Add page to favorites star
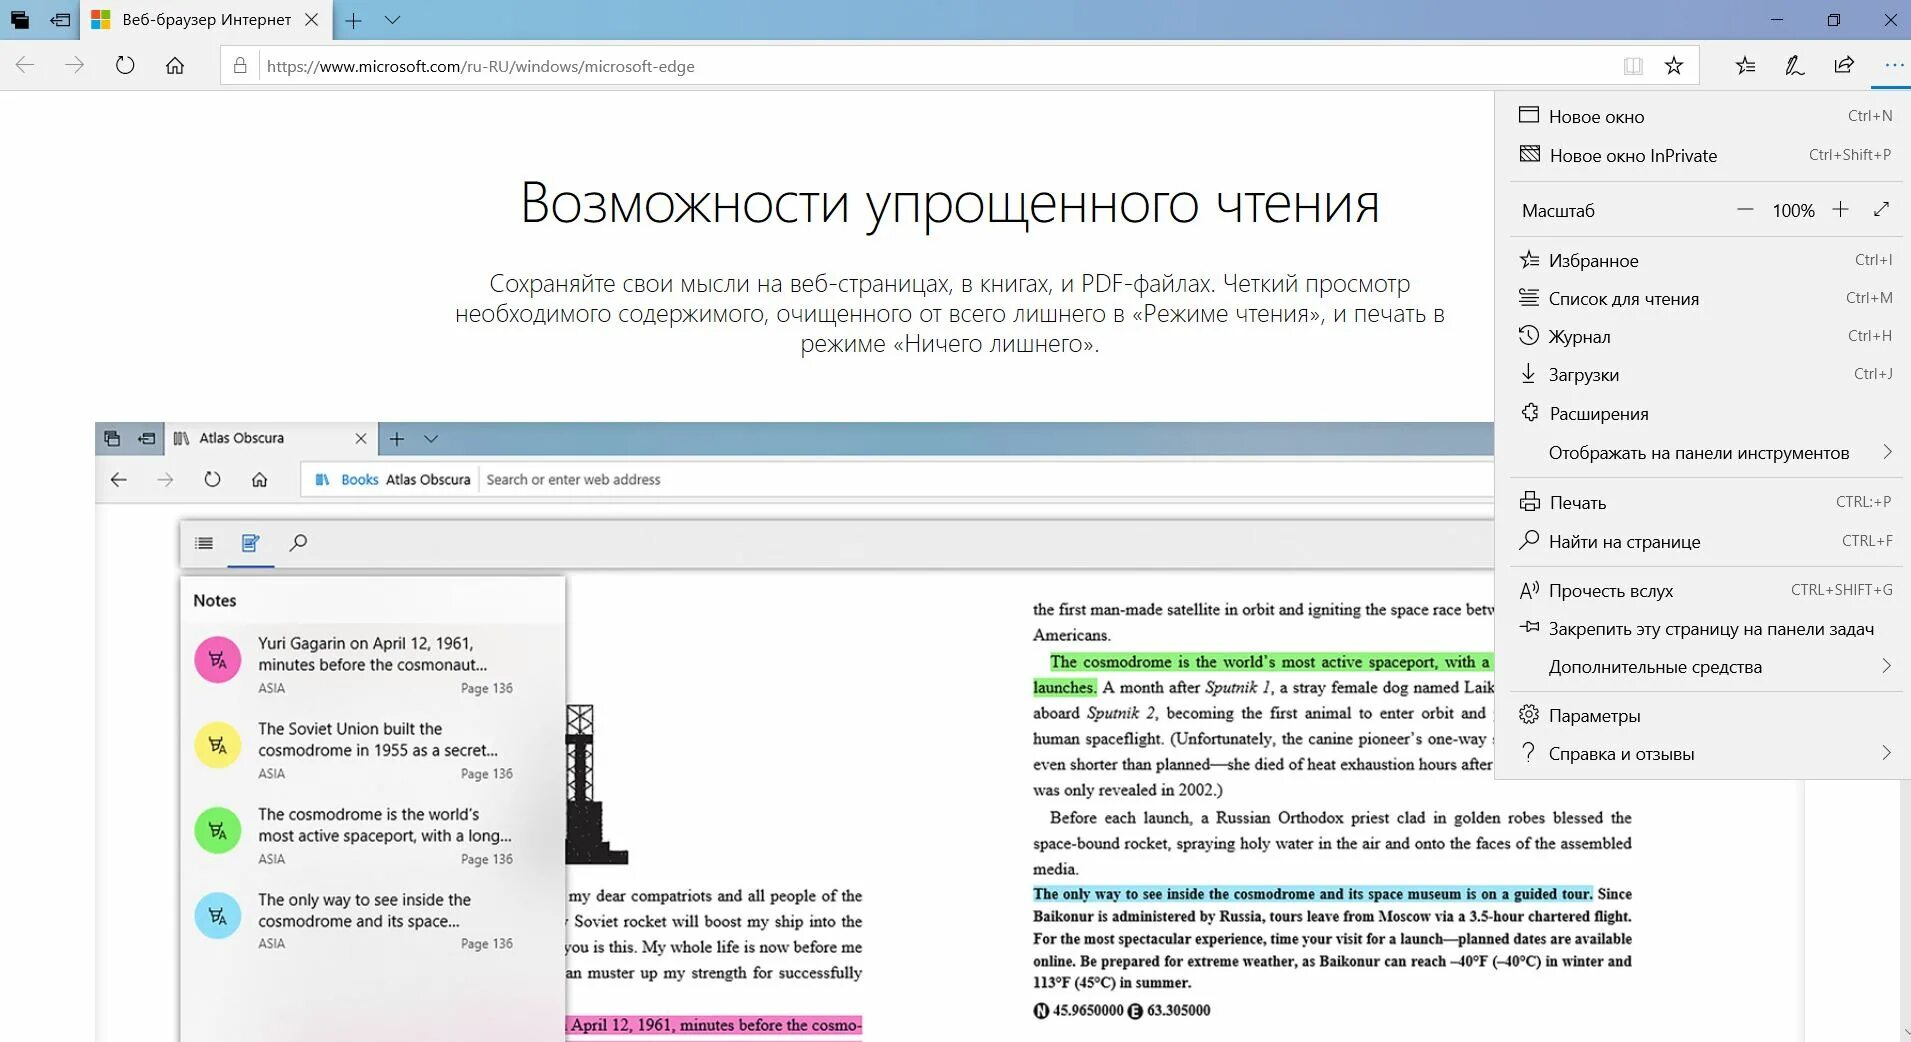 pyautogui.click(x=1674, y=66)
